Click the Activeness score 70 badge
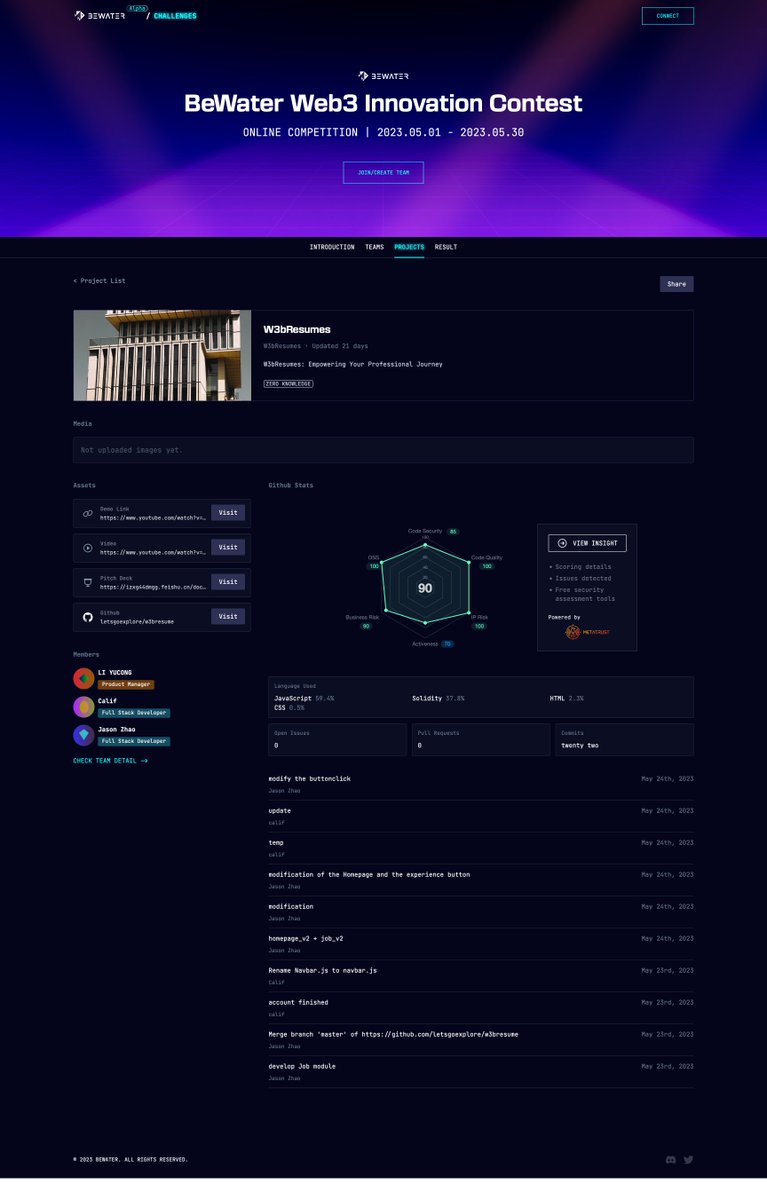767x1200 pixels. click(x=447, y=644)
